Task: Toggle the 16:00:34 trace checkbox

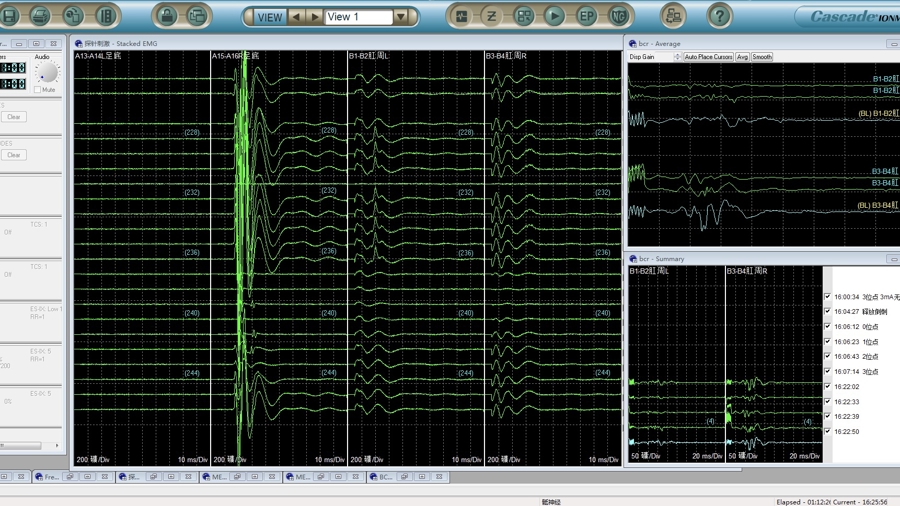Action: (x=827, y=297)
